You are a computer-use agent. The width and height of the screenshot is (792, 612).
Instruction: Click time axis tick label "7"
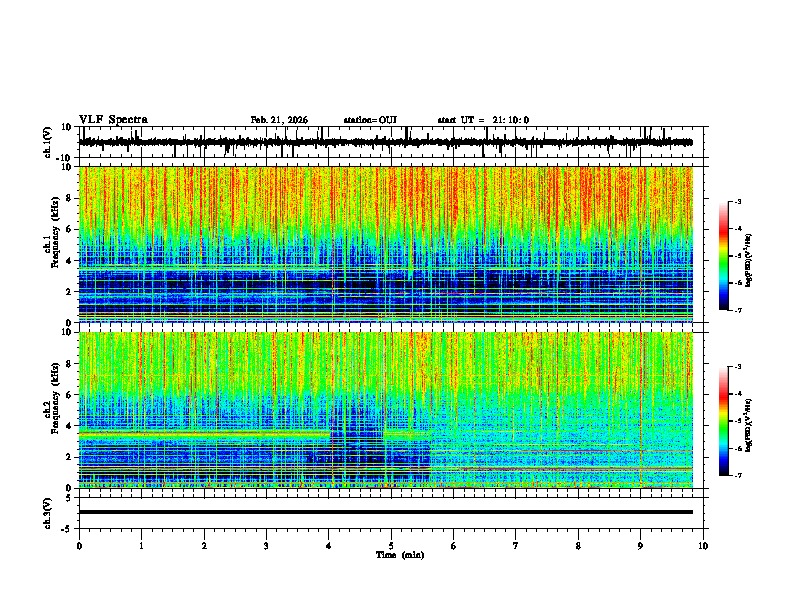(516, 546)
